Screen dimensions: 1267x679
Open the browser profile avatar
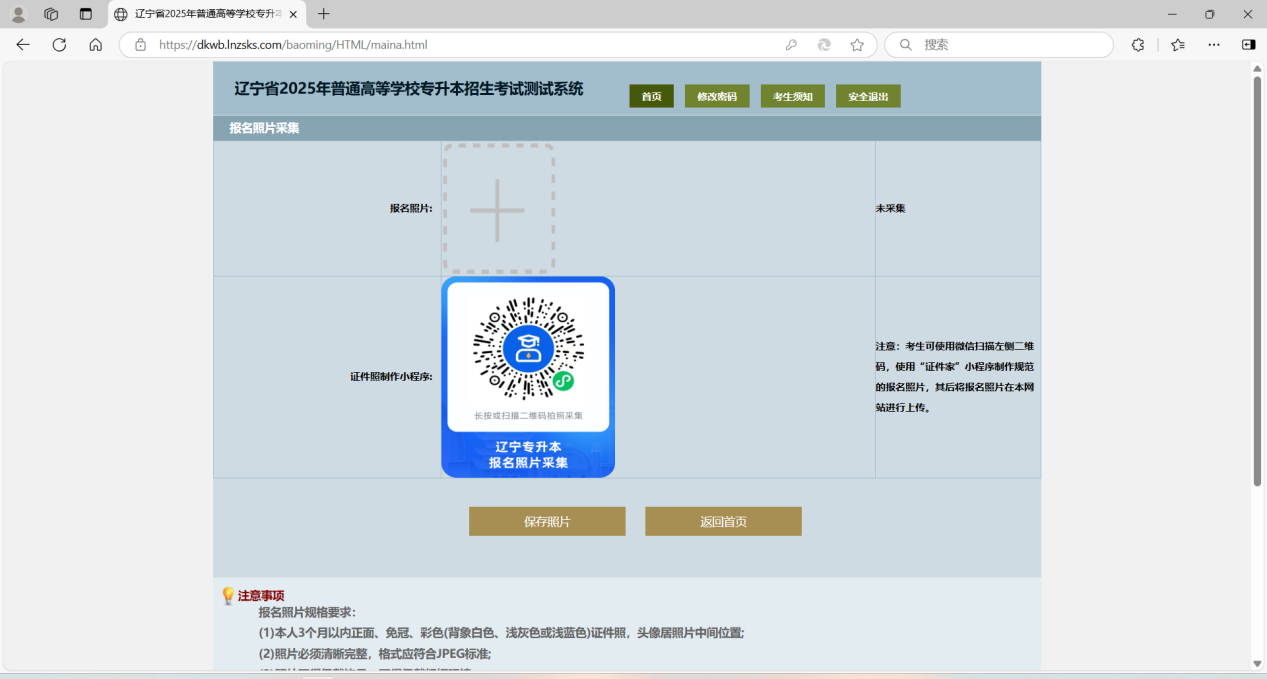(18, 14)
